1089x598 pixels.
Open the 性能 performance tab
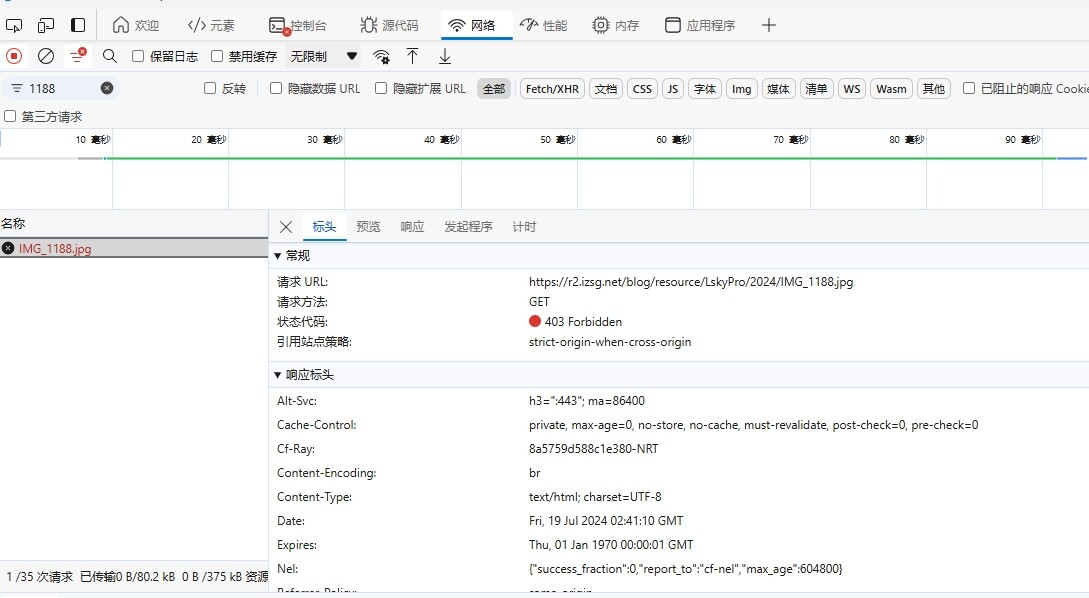pos(543,26)
